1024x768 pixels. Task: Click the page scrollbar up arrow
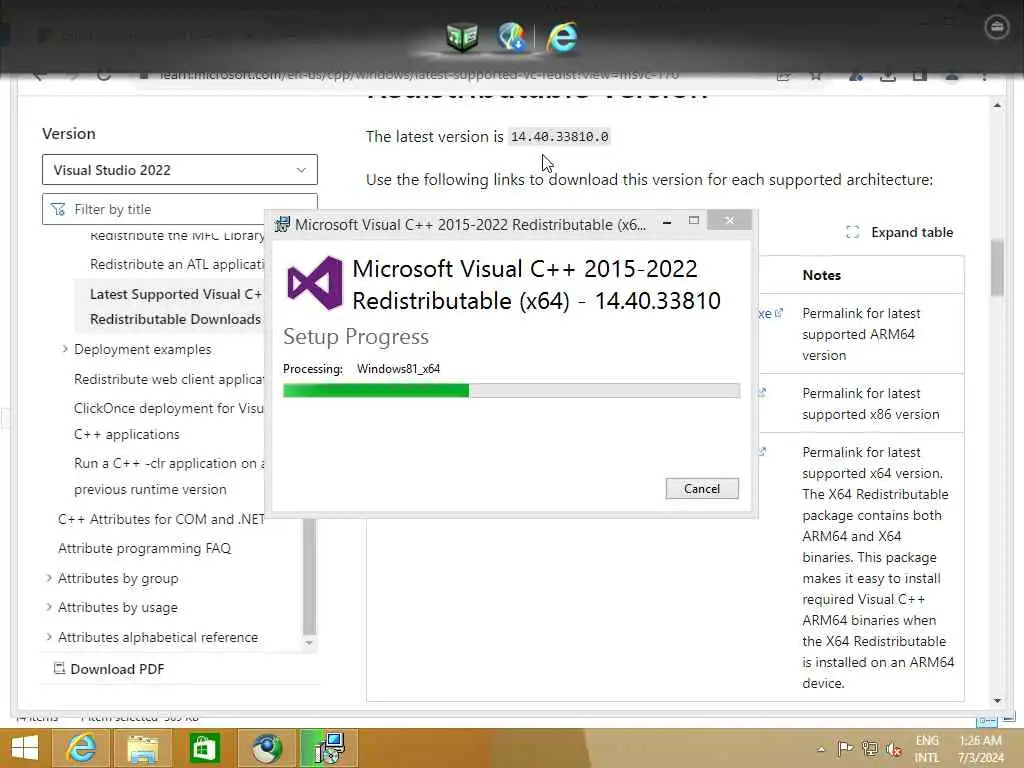point(997,105)
